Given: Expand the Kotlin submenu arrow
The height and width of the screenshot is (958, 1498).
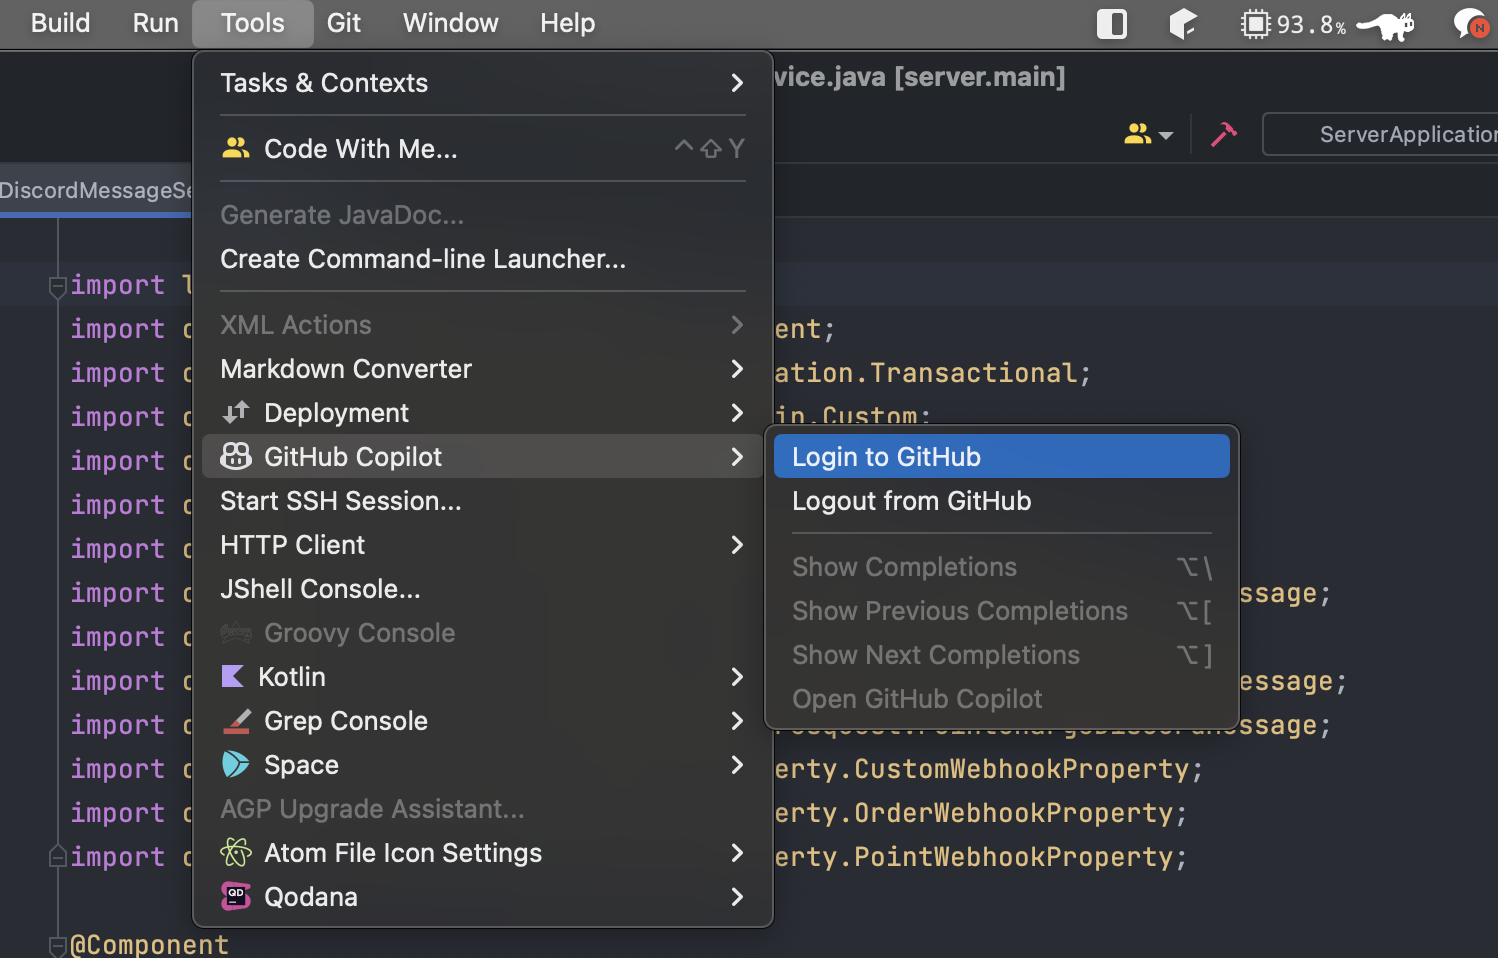Looking at the screenshot, I should click(x=737, y=677).
